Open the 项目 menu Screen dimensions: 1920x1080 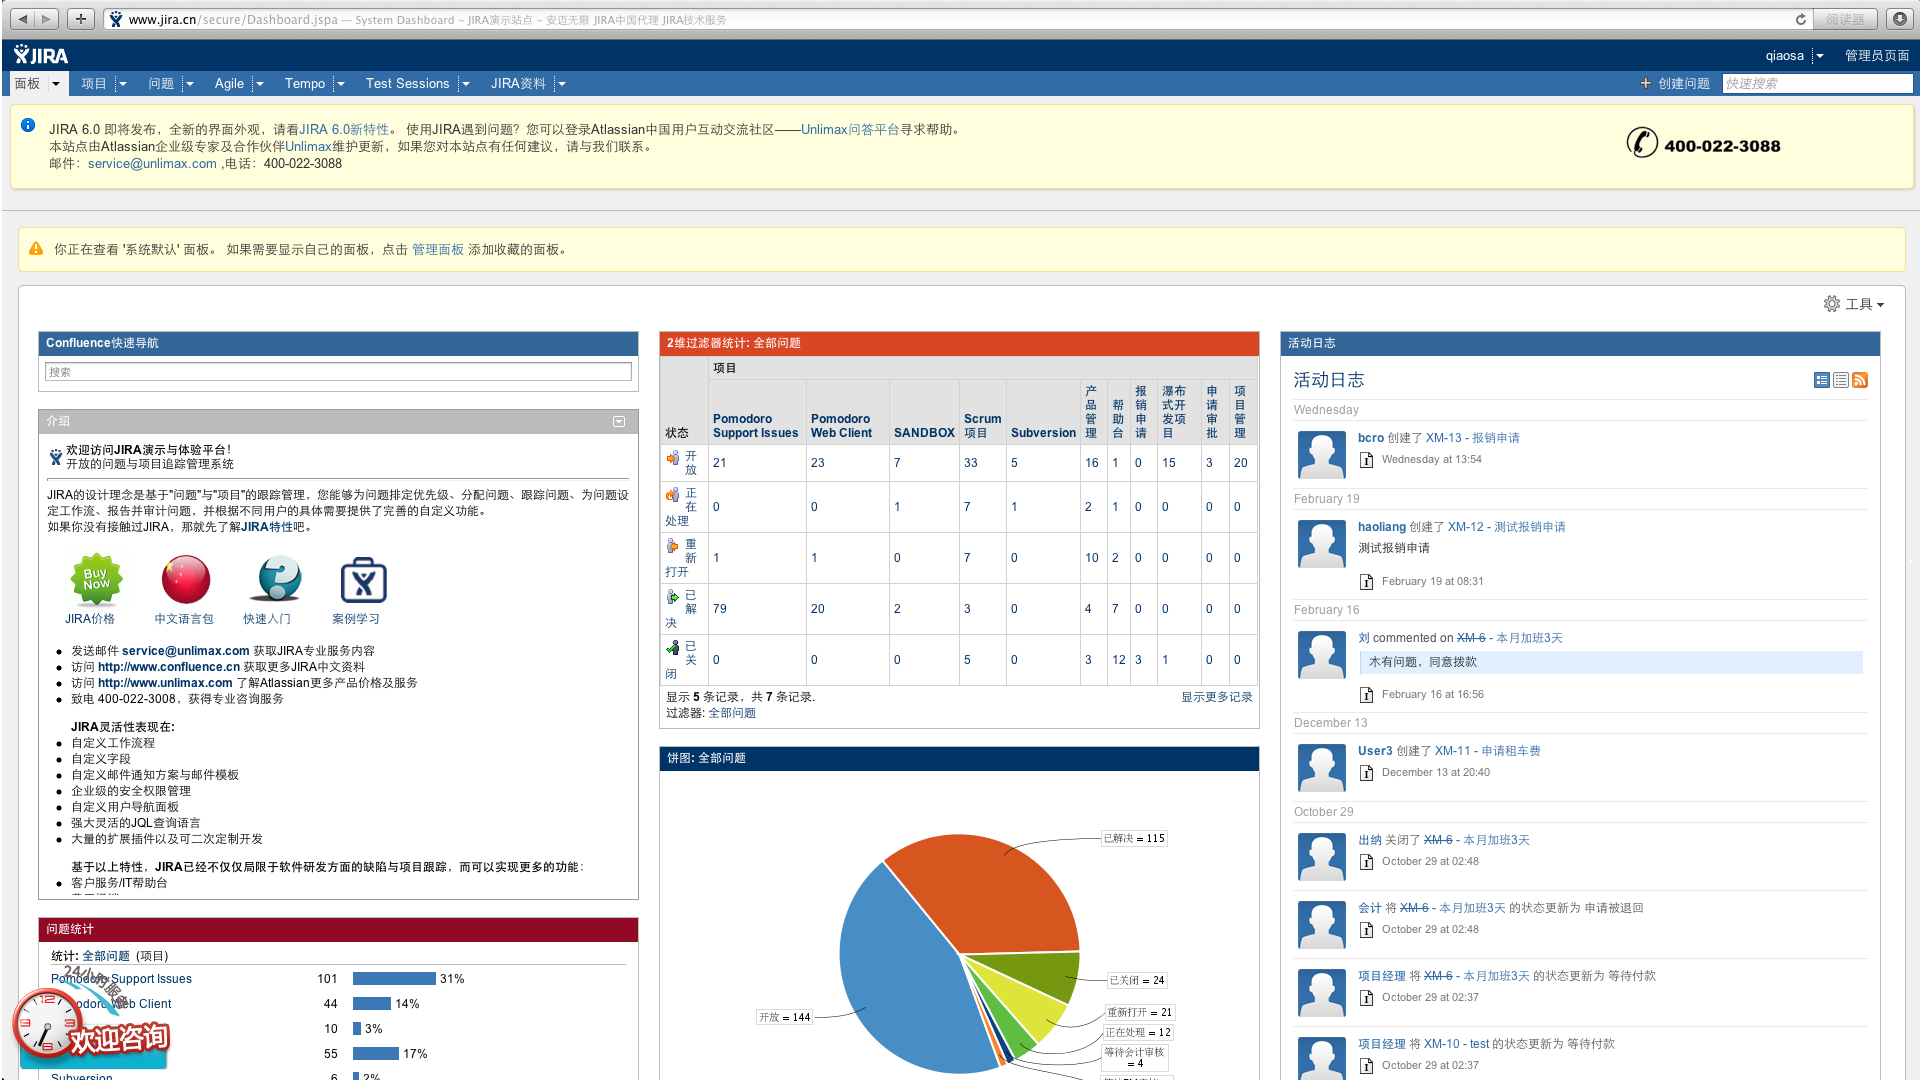click(x=94, y=84)
